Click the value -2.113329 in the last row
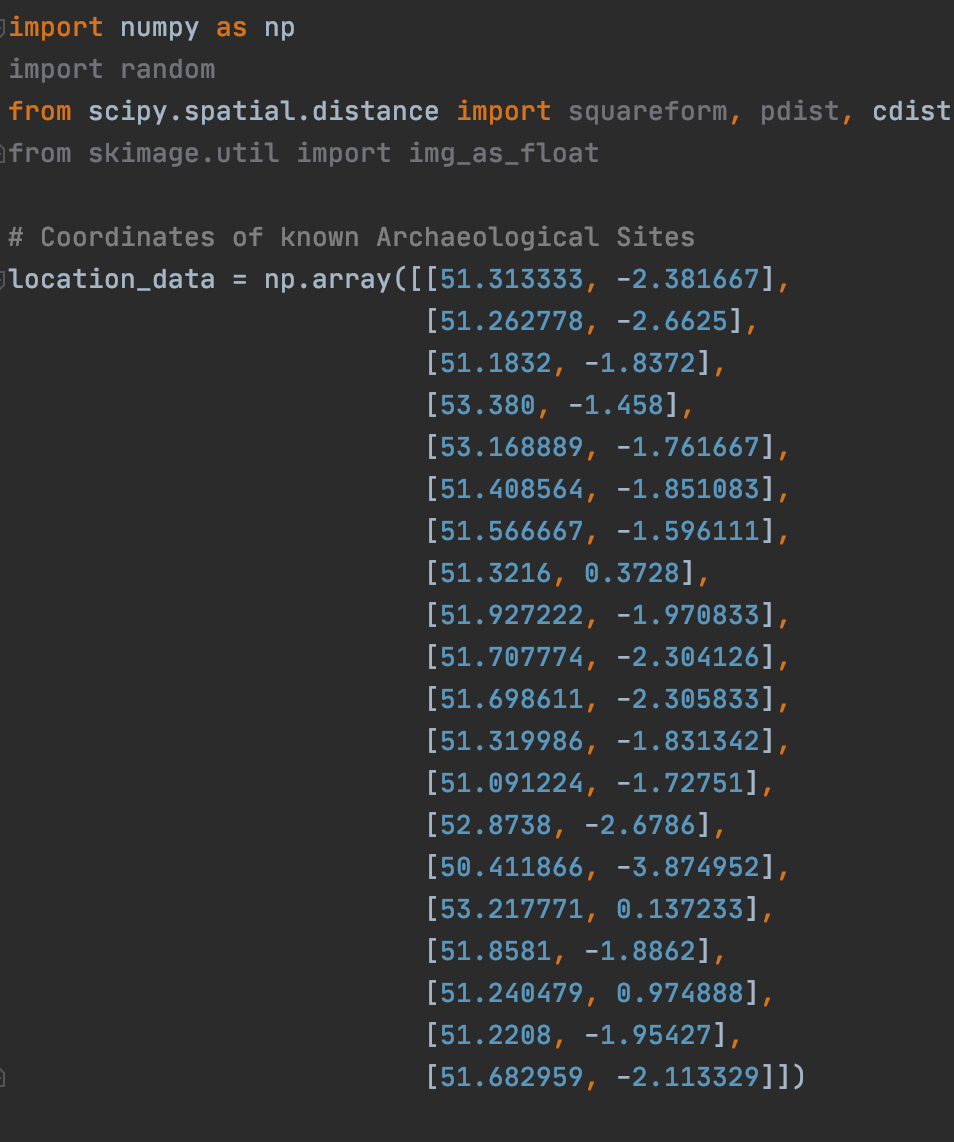The image size is (954, 1142). pyautogui.click(x=688, y=1077)
